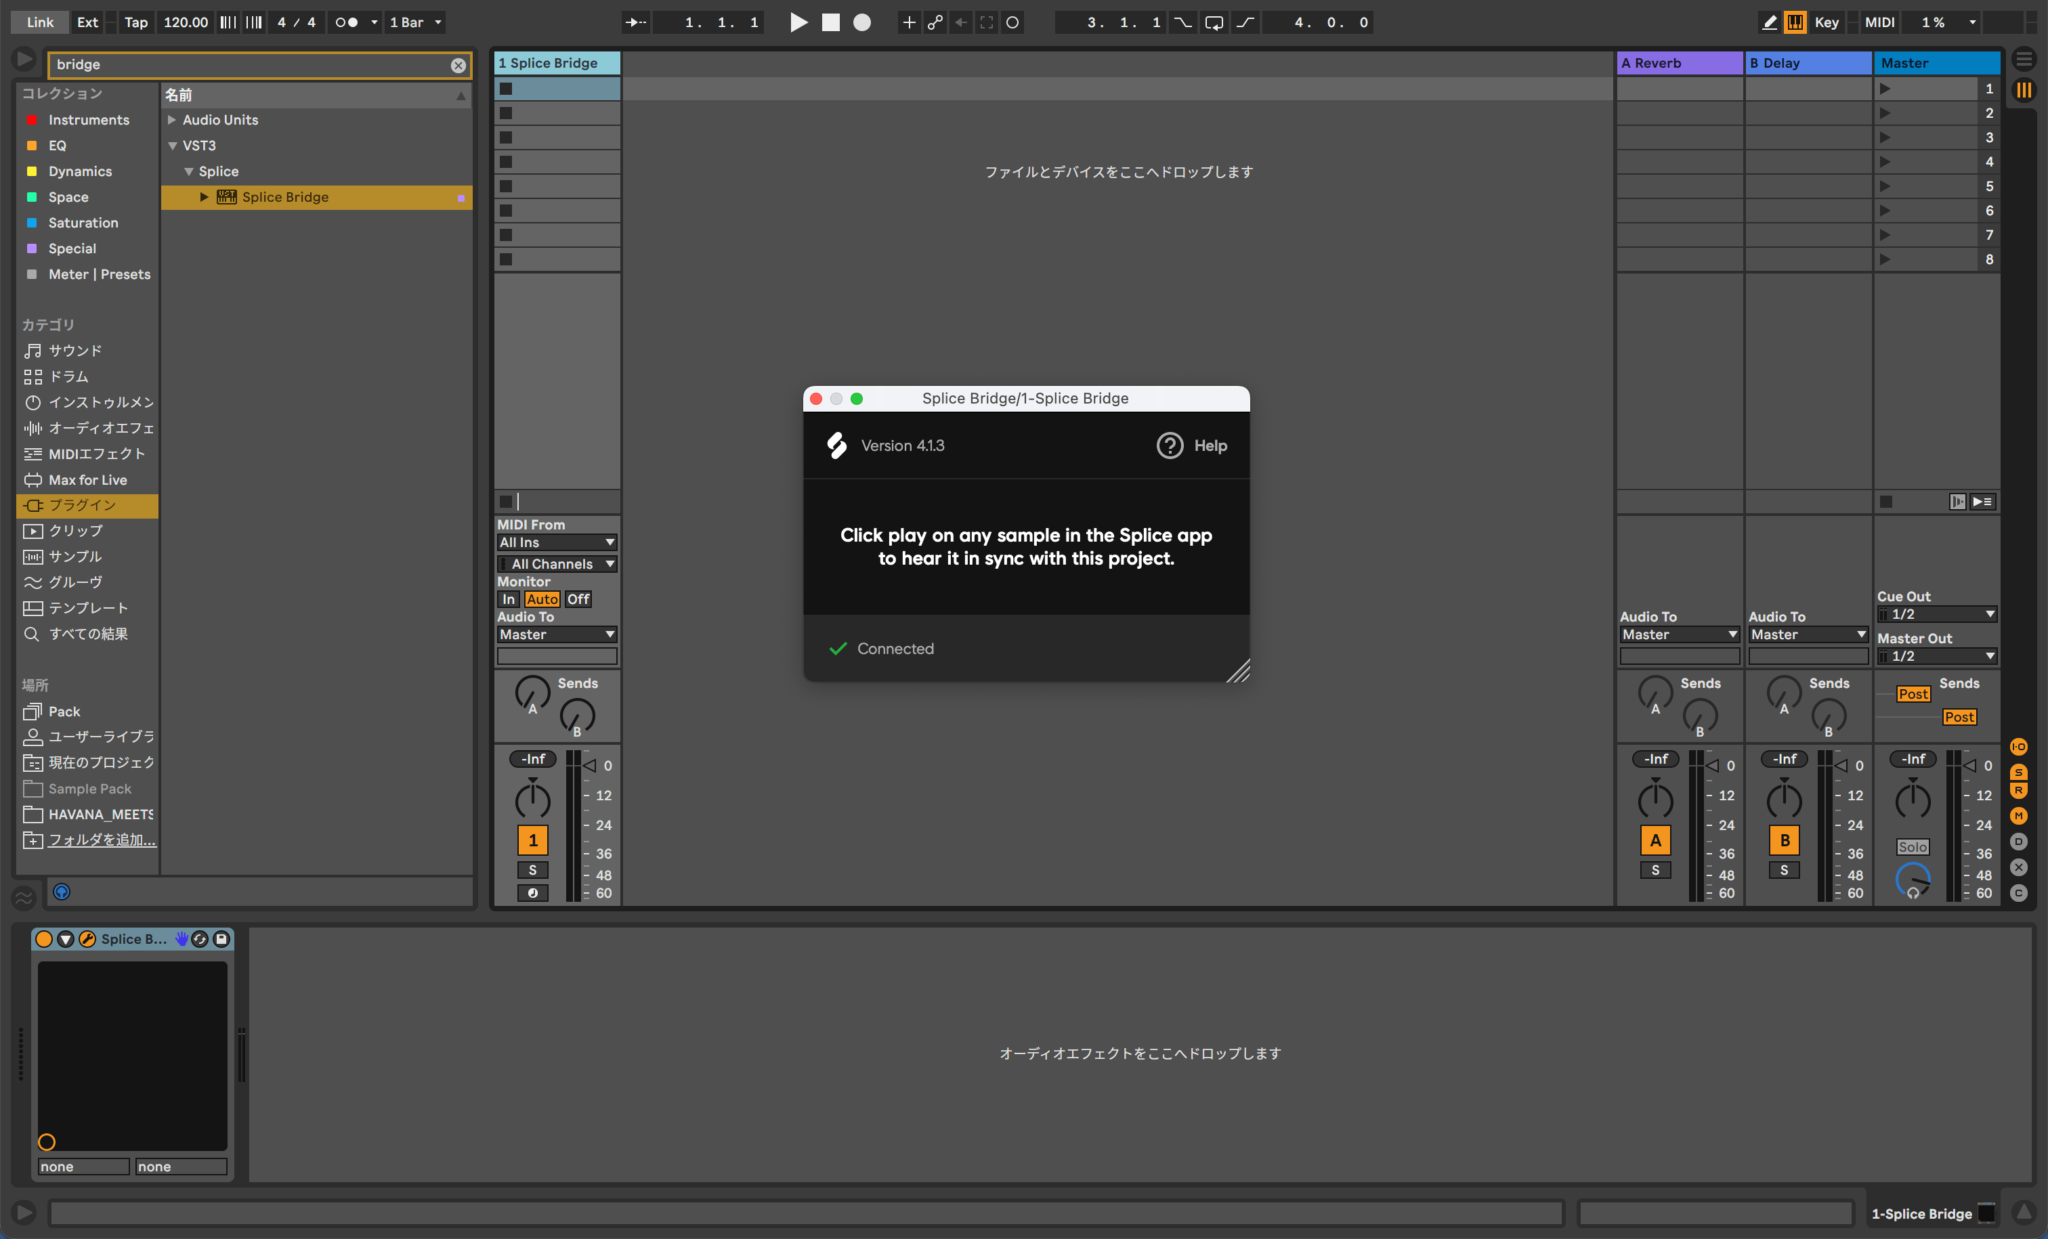This screenshot has width=2048, height=1239.
Task: Click the Link button
Action: pos(40,22)
